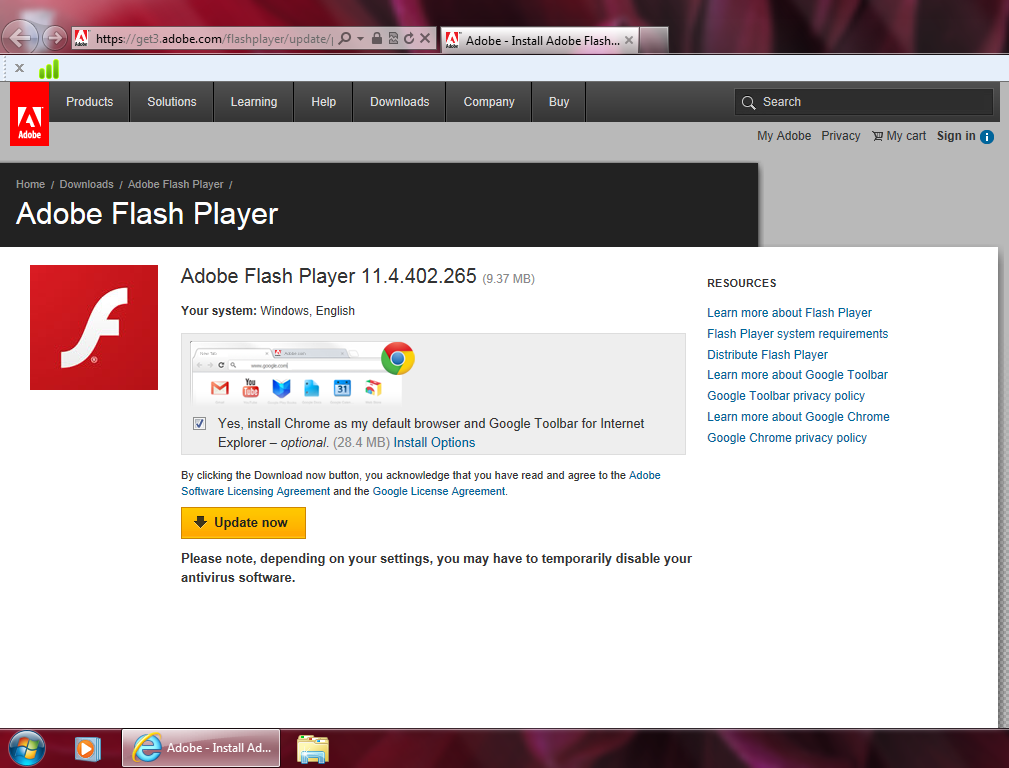Open Windows Explorer folder on the taskbar

pyautogui.click(x=313, y=748)
